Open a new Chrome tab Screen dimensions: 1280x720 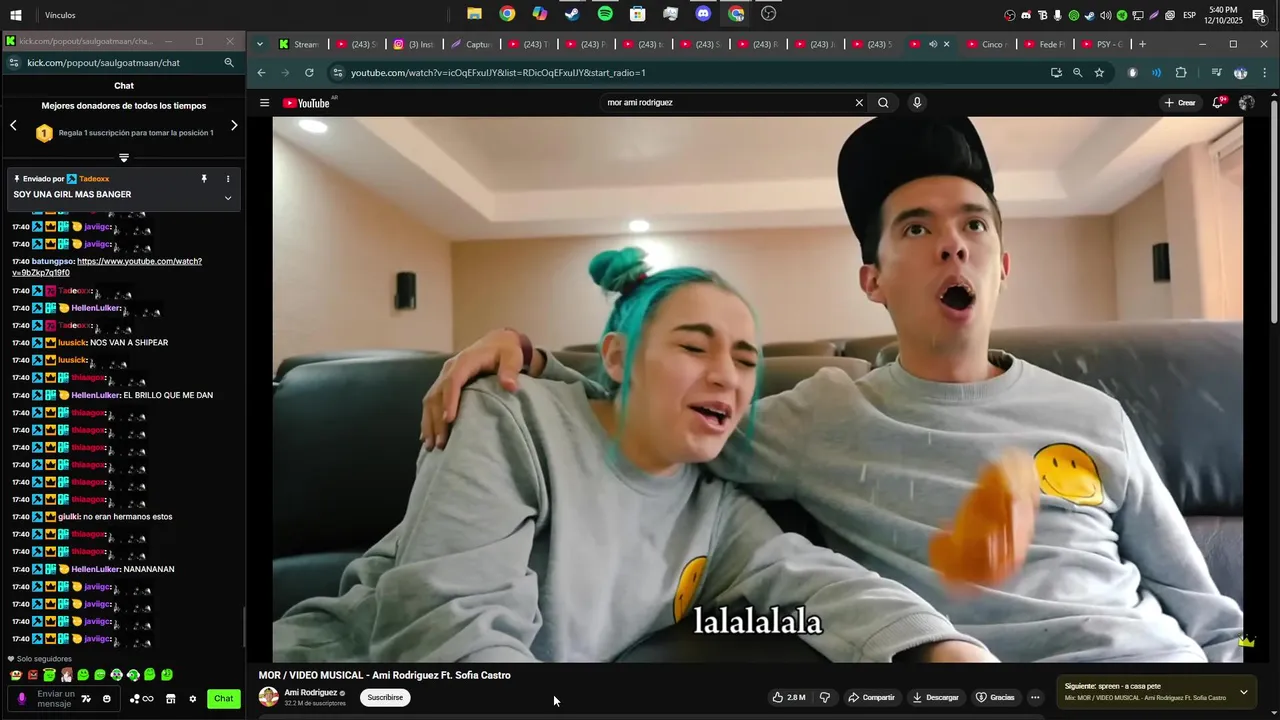pyautogui.click(x=1142, y=44)
